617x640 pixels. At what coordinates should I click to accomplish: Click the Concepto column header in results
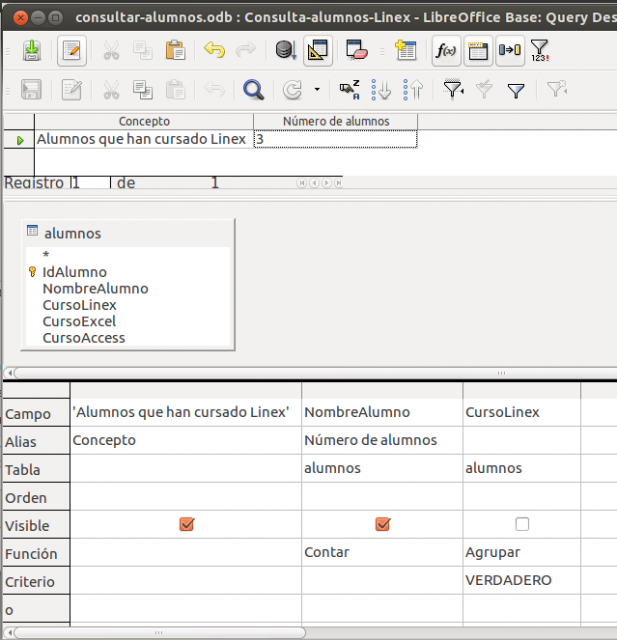144,121
